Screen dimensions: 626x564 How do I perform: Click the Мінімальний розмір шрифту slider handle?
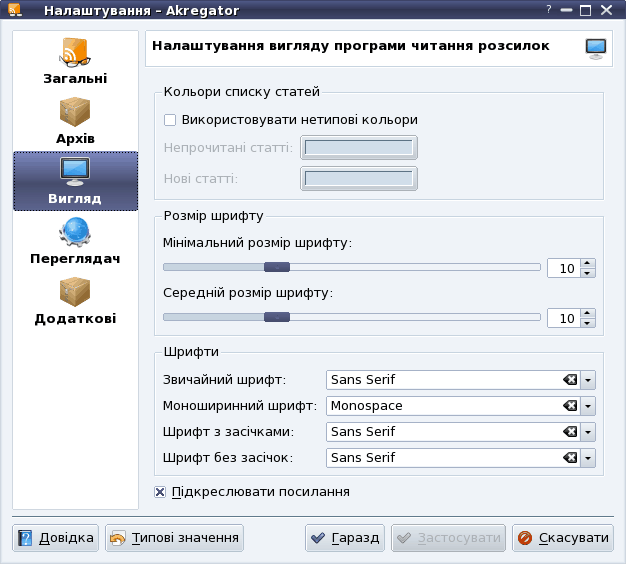click(x=277, y=267)
